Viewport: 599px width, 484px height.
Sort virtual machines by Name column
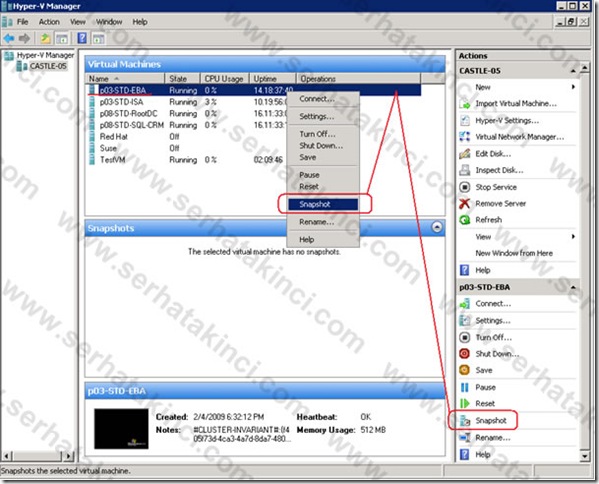pos(125,79)
